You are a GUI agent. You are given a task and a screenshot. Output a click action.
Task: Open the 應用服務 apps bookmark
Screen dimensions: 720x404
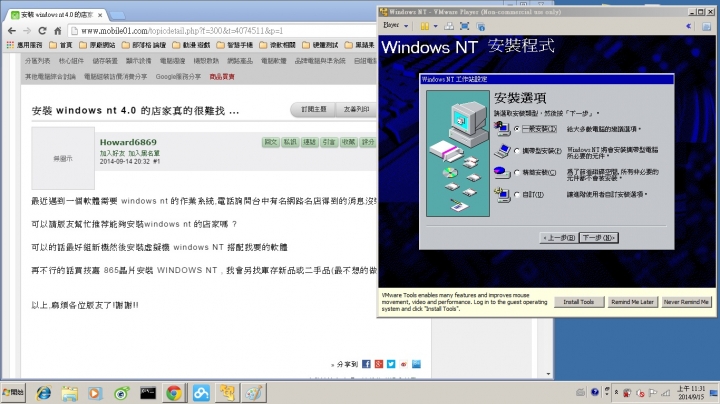[x=24, y=45]
